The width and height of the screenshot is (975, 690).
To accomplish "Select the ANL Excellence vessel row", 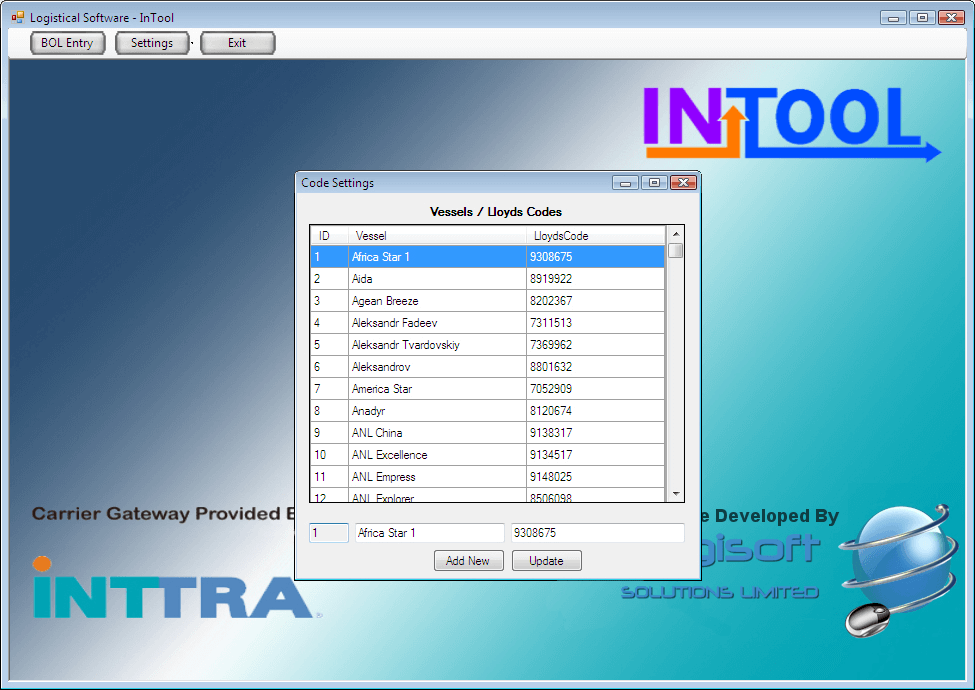I will 488,455.
